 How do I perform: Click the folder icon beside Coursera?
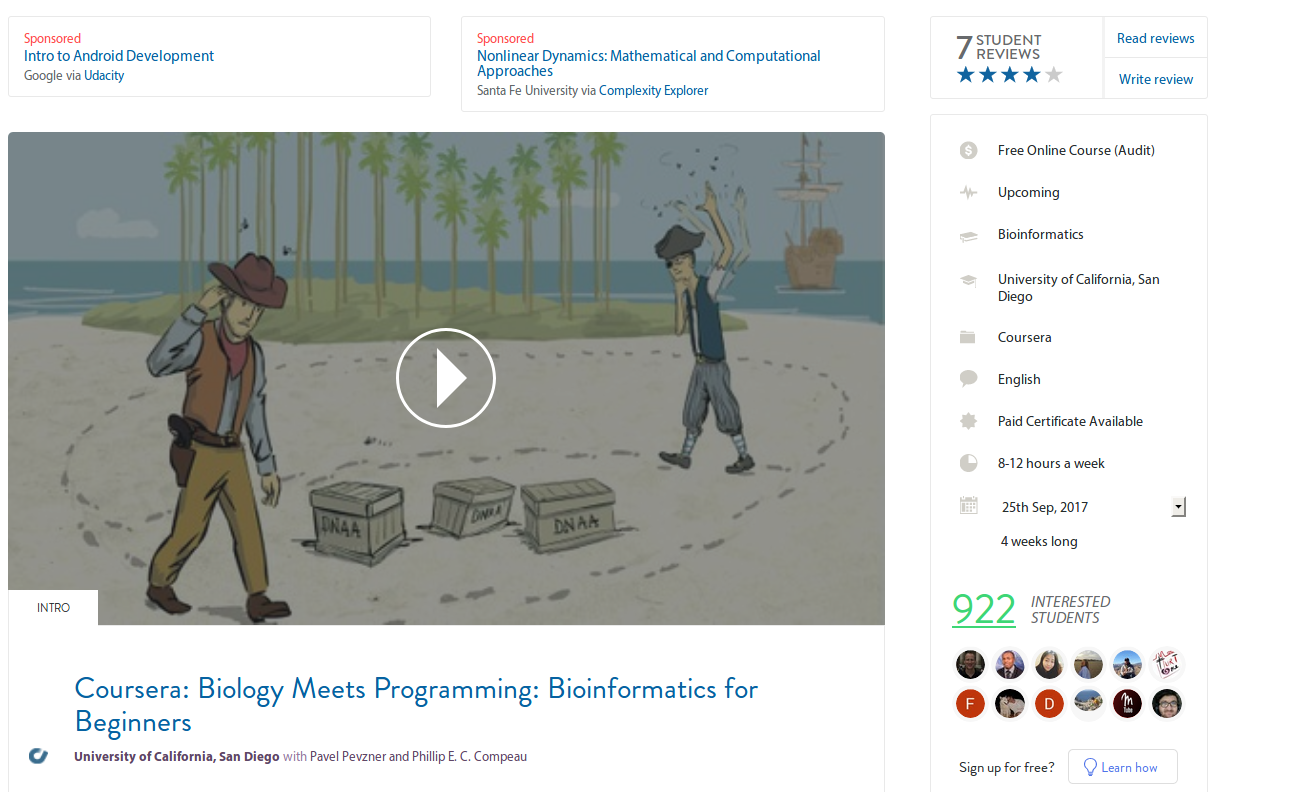point(967,337)
